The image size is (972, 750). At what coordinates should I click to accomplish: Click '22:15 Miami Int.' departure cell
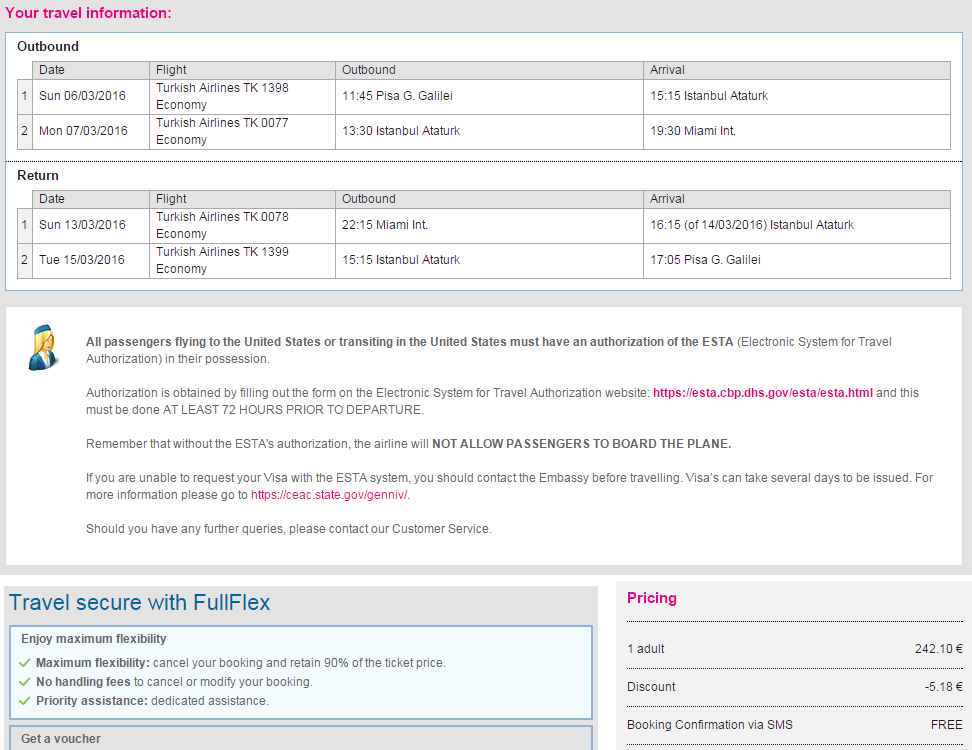[x=489, y=226]
